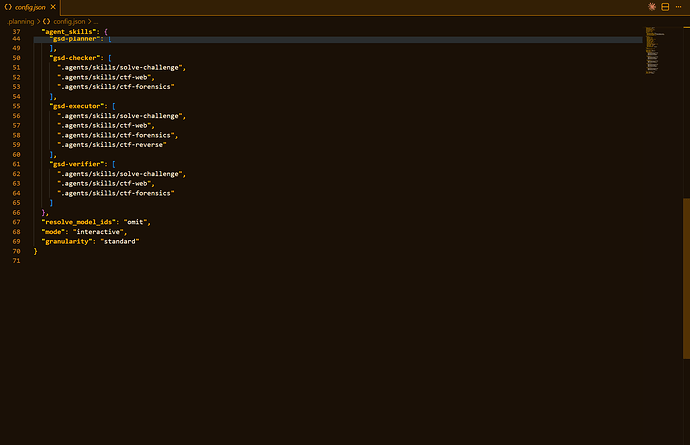Click the JSON braces icon on the config.json tab

8,7
